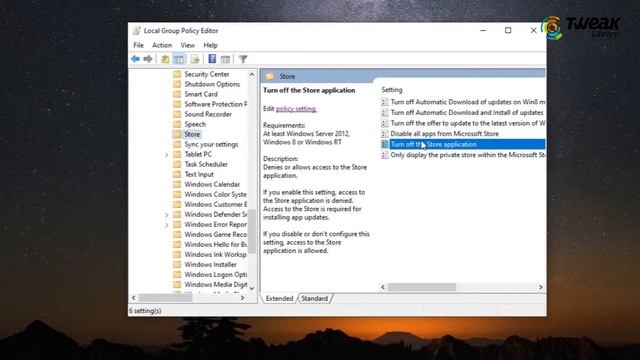This screenshot has height=360, width=640.
Task: Select Software Protection Platform folder
Action: point(216,104)
